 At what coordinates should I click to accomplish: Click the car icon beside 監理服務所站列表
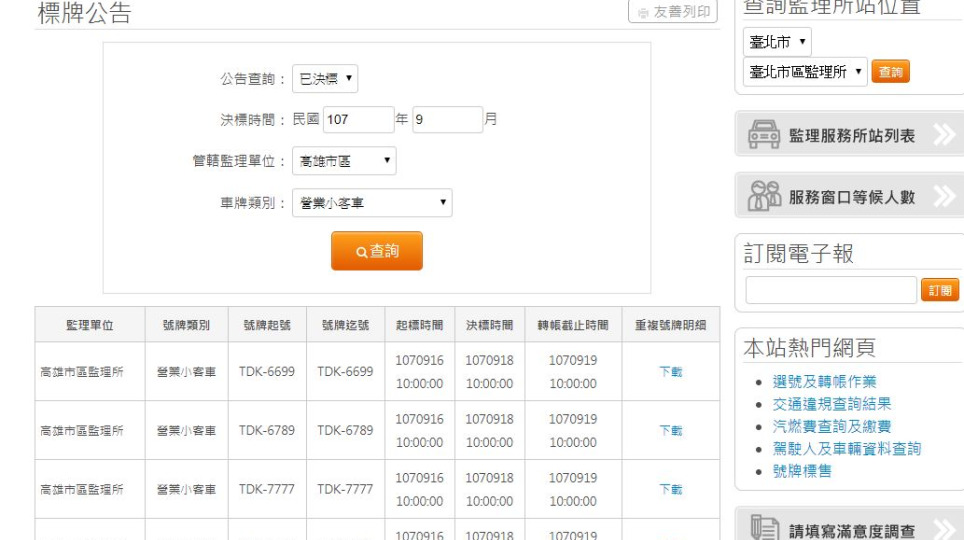pos(764,135)
